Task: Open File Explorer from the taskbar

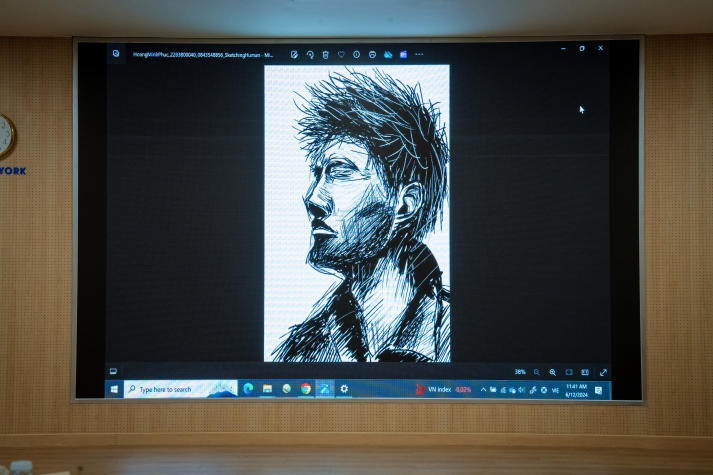Action: (x=267, y=389)
